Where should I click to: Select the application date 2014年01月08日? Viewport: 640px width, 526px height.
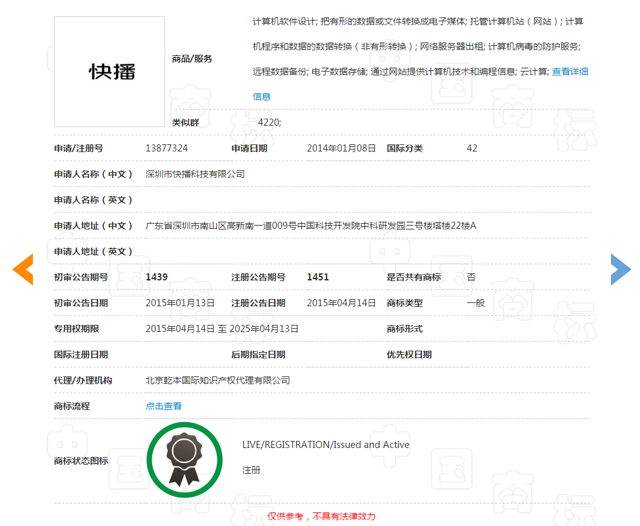pos(341,148)
